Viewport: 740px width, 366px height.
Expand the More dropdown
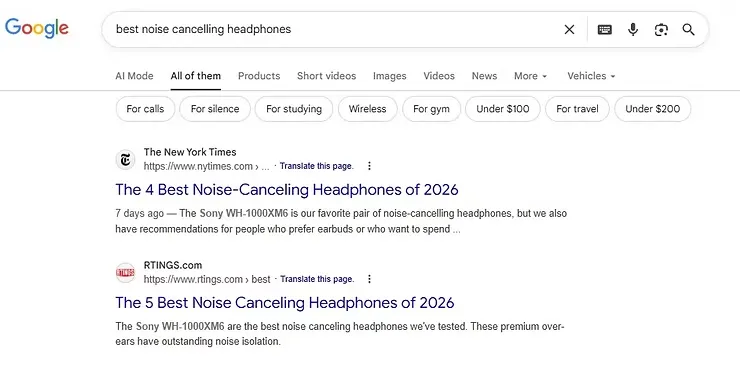530,76
